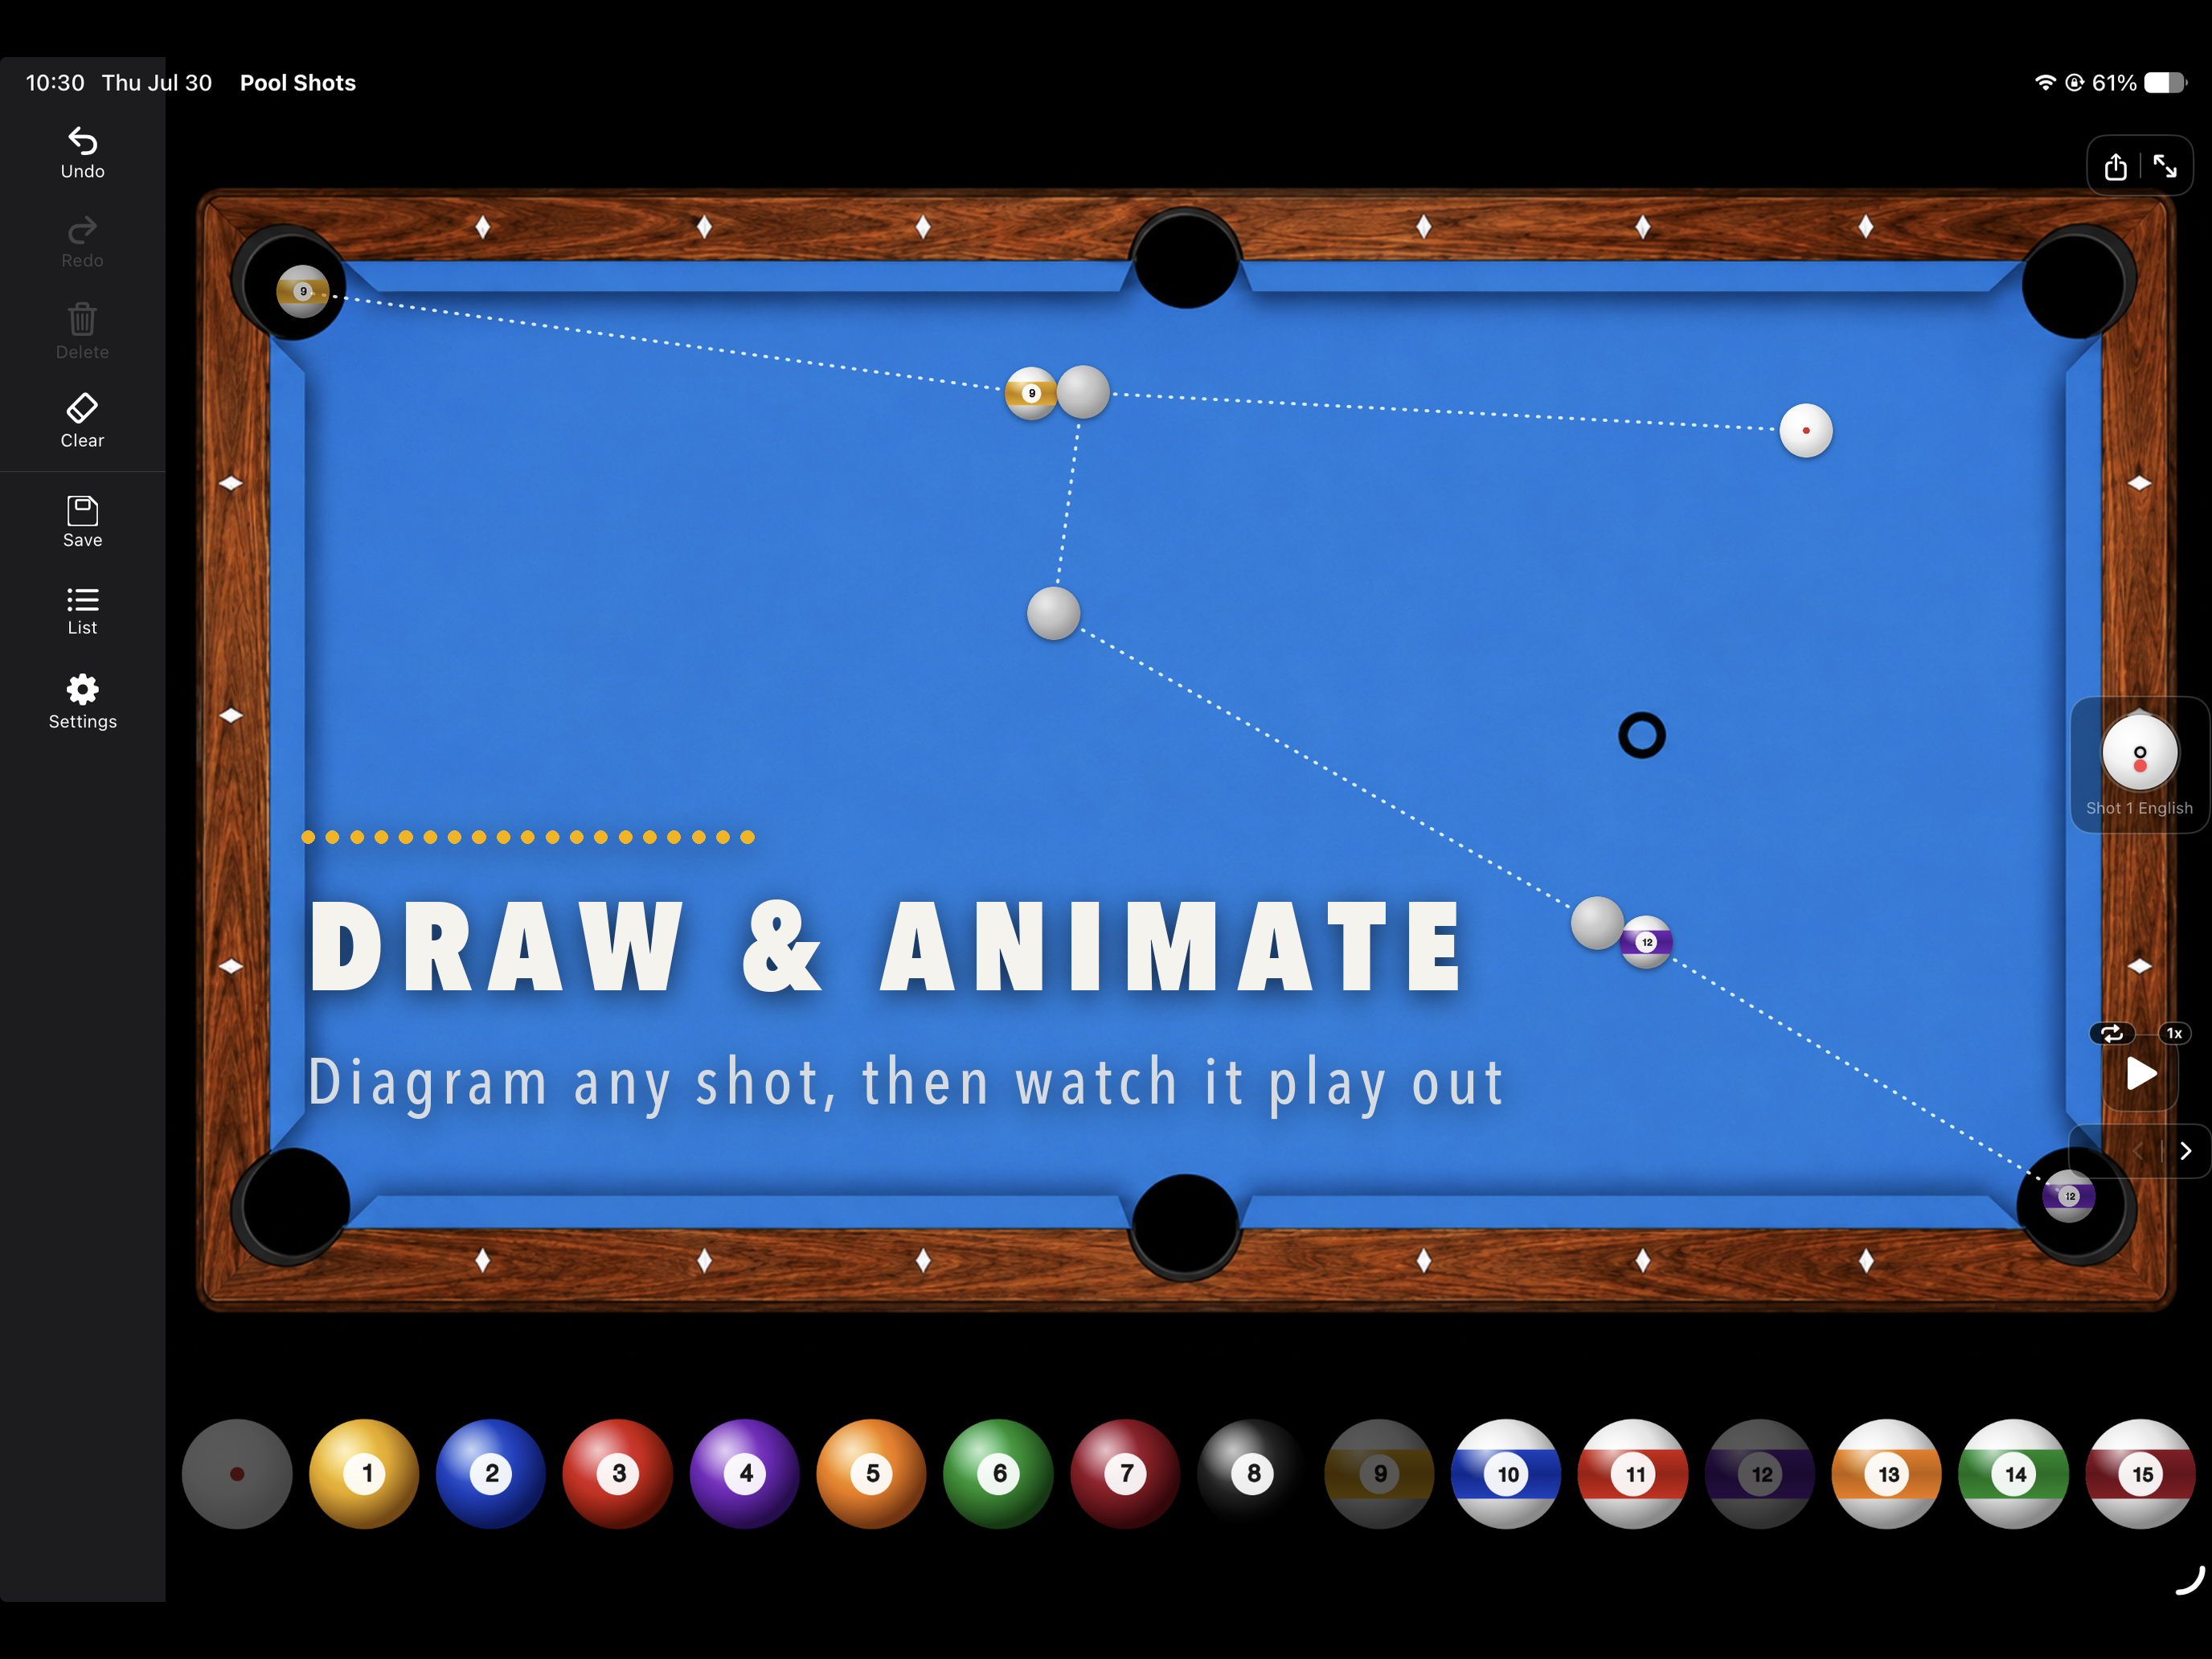Screen dimensions: 2212x1659
Task: Select the 9 ball on the table
Action: [1031, 393]
